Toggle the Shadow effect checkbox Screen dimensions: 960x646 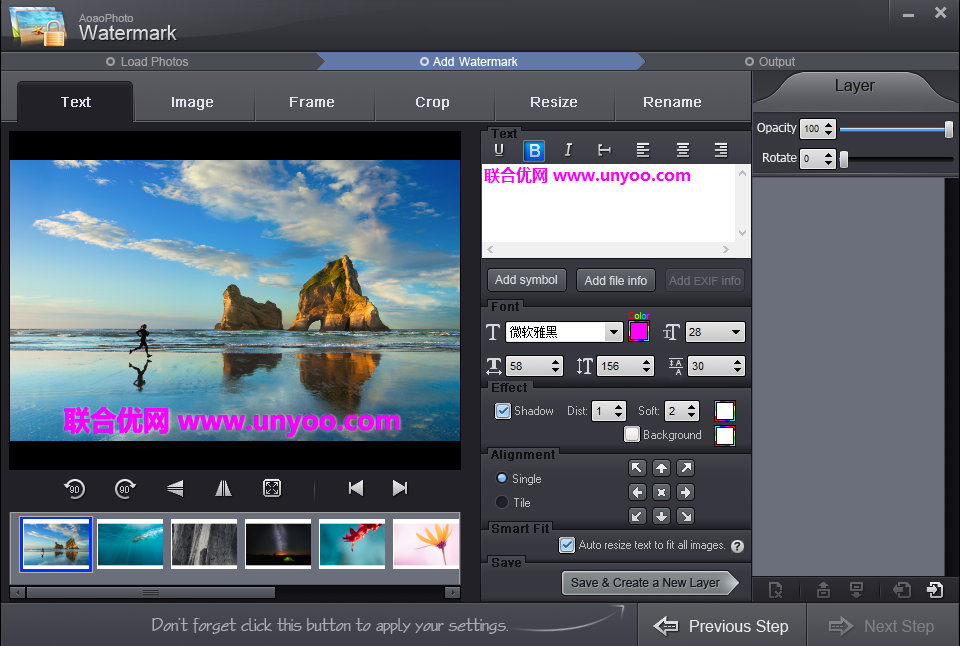tap(503, 411)
